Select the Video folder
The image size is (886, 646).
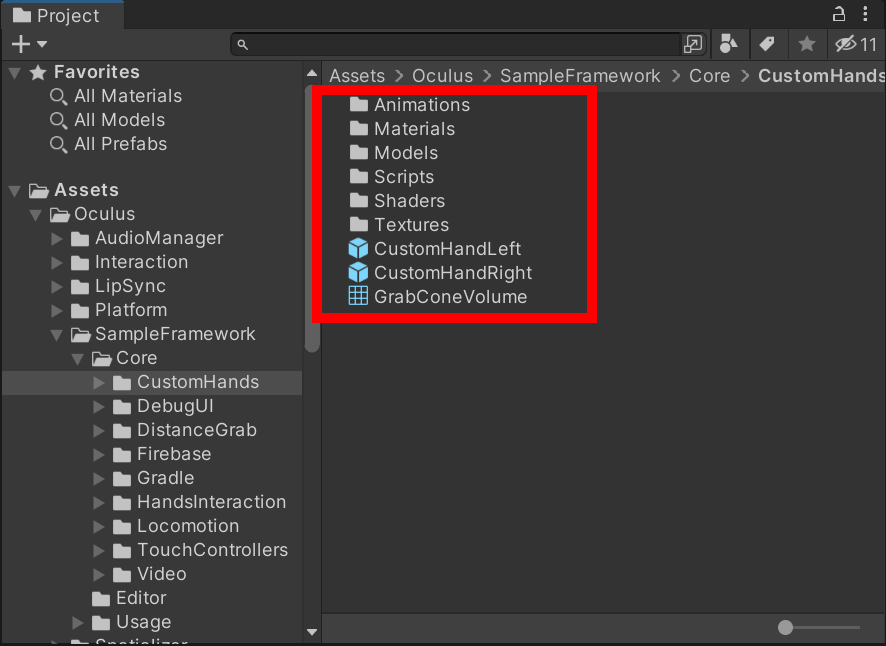pos(150,574)
